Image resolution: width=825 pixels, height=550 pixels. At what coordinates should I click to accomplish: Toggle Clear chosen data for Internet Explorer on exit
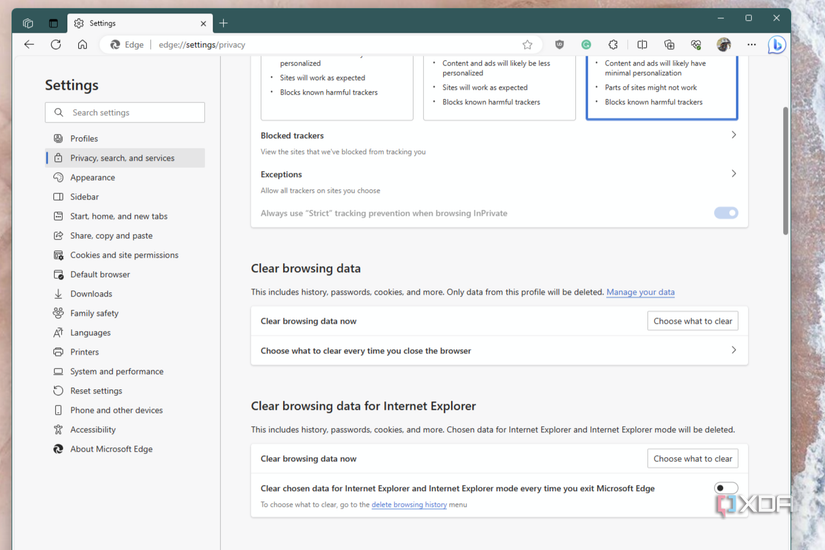coord(726,488)
